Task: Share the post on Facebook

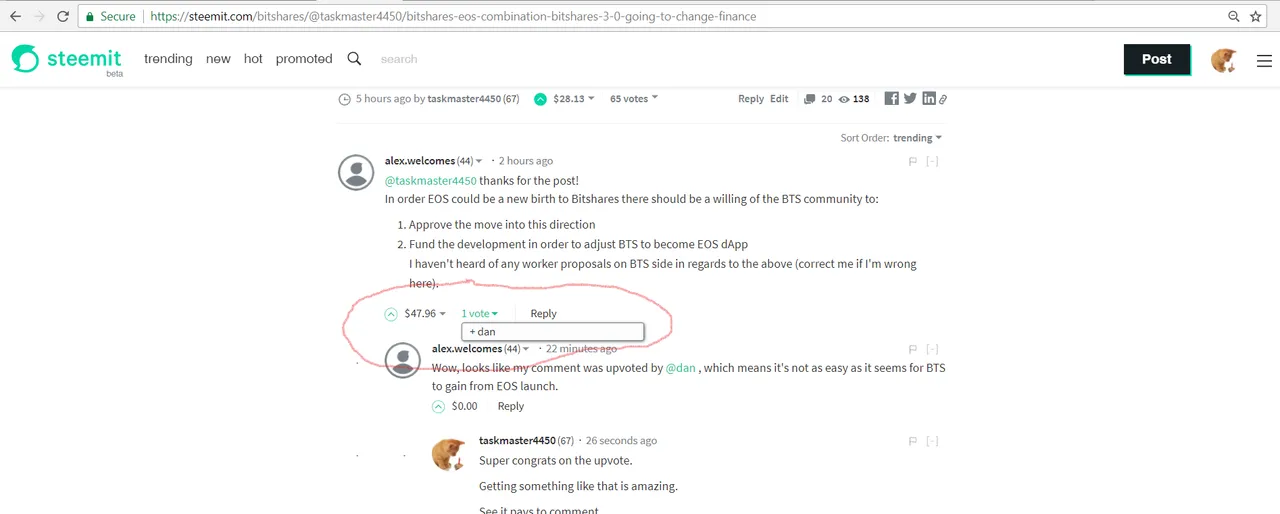Action: [x=891, y=98]
